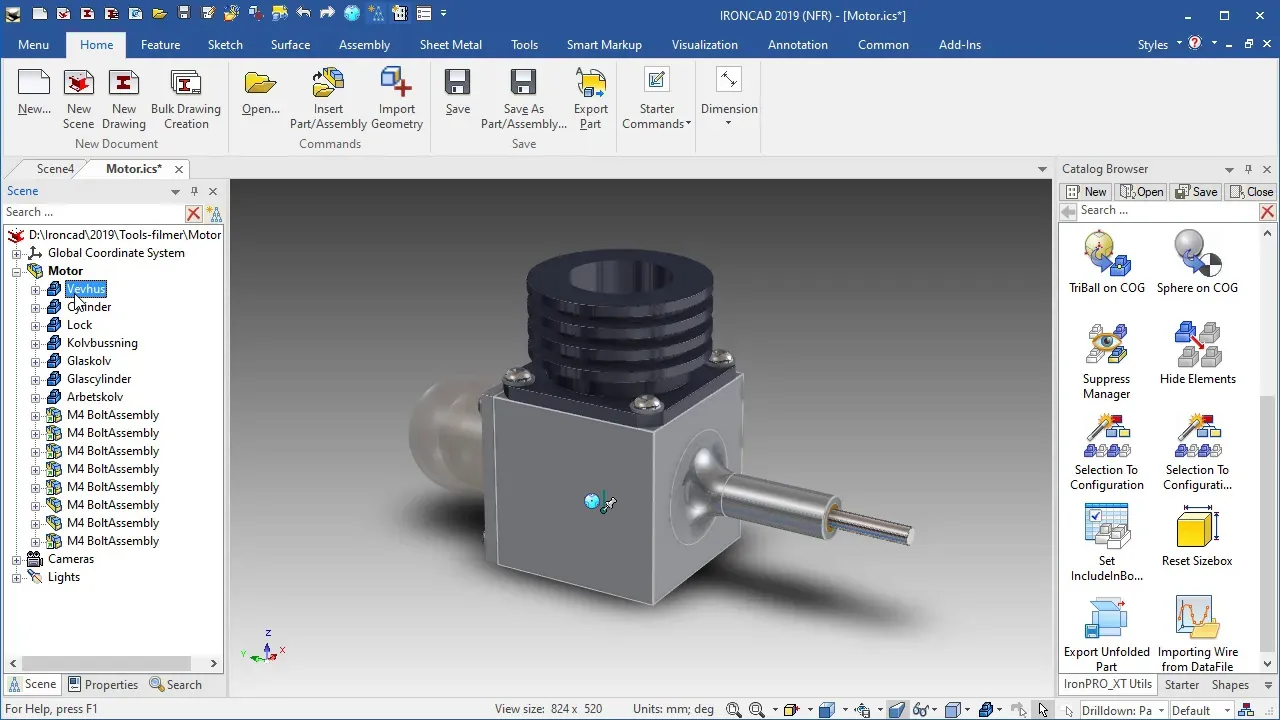Screen dimensions: 1280x720
Task: Expand the Cameras tree node
Action: (16, 559)
